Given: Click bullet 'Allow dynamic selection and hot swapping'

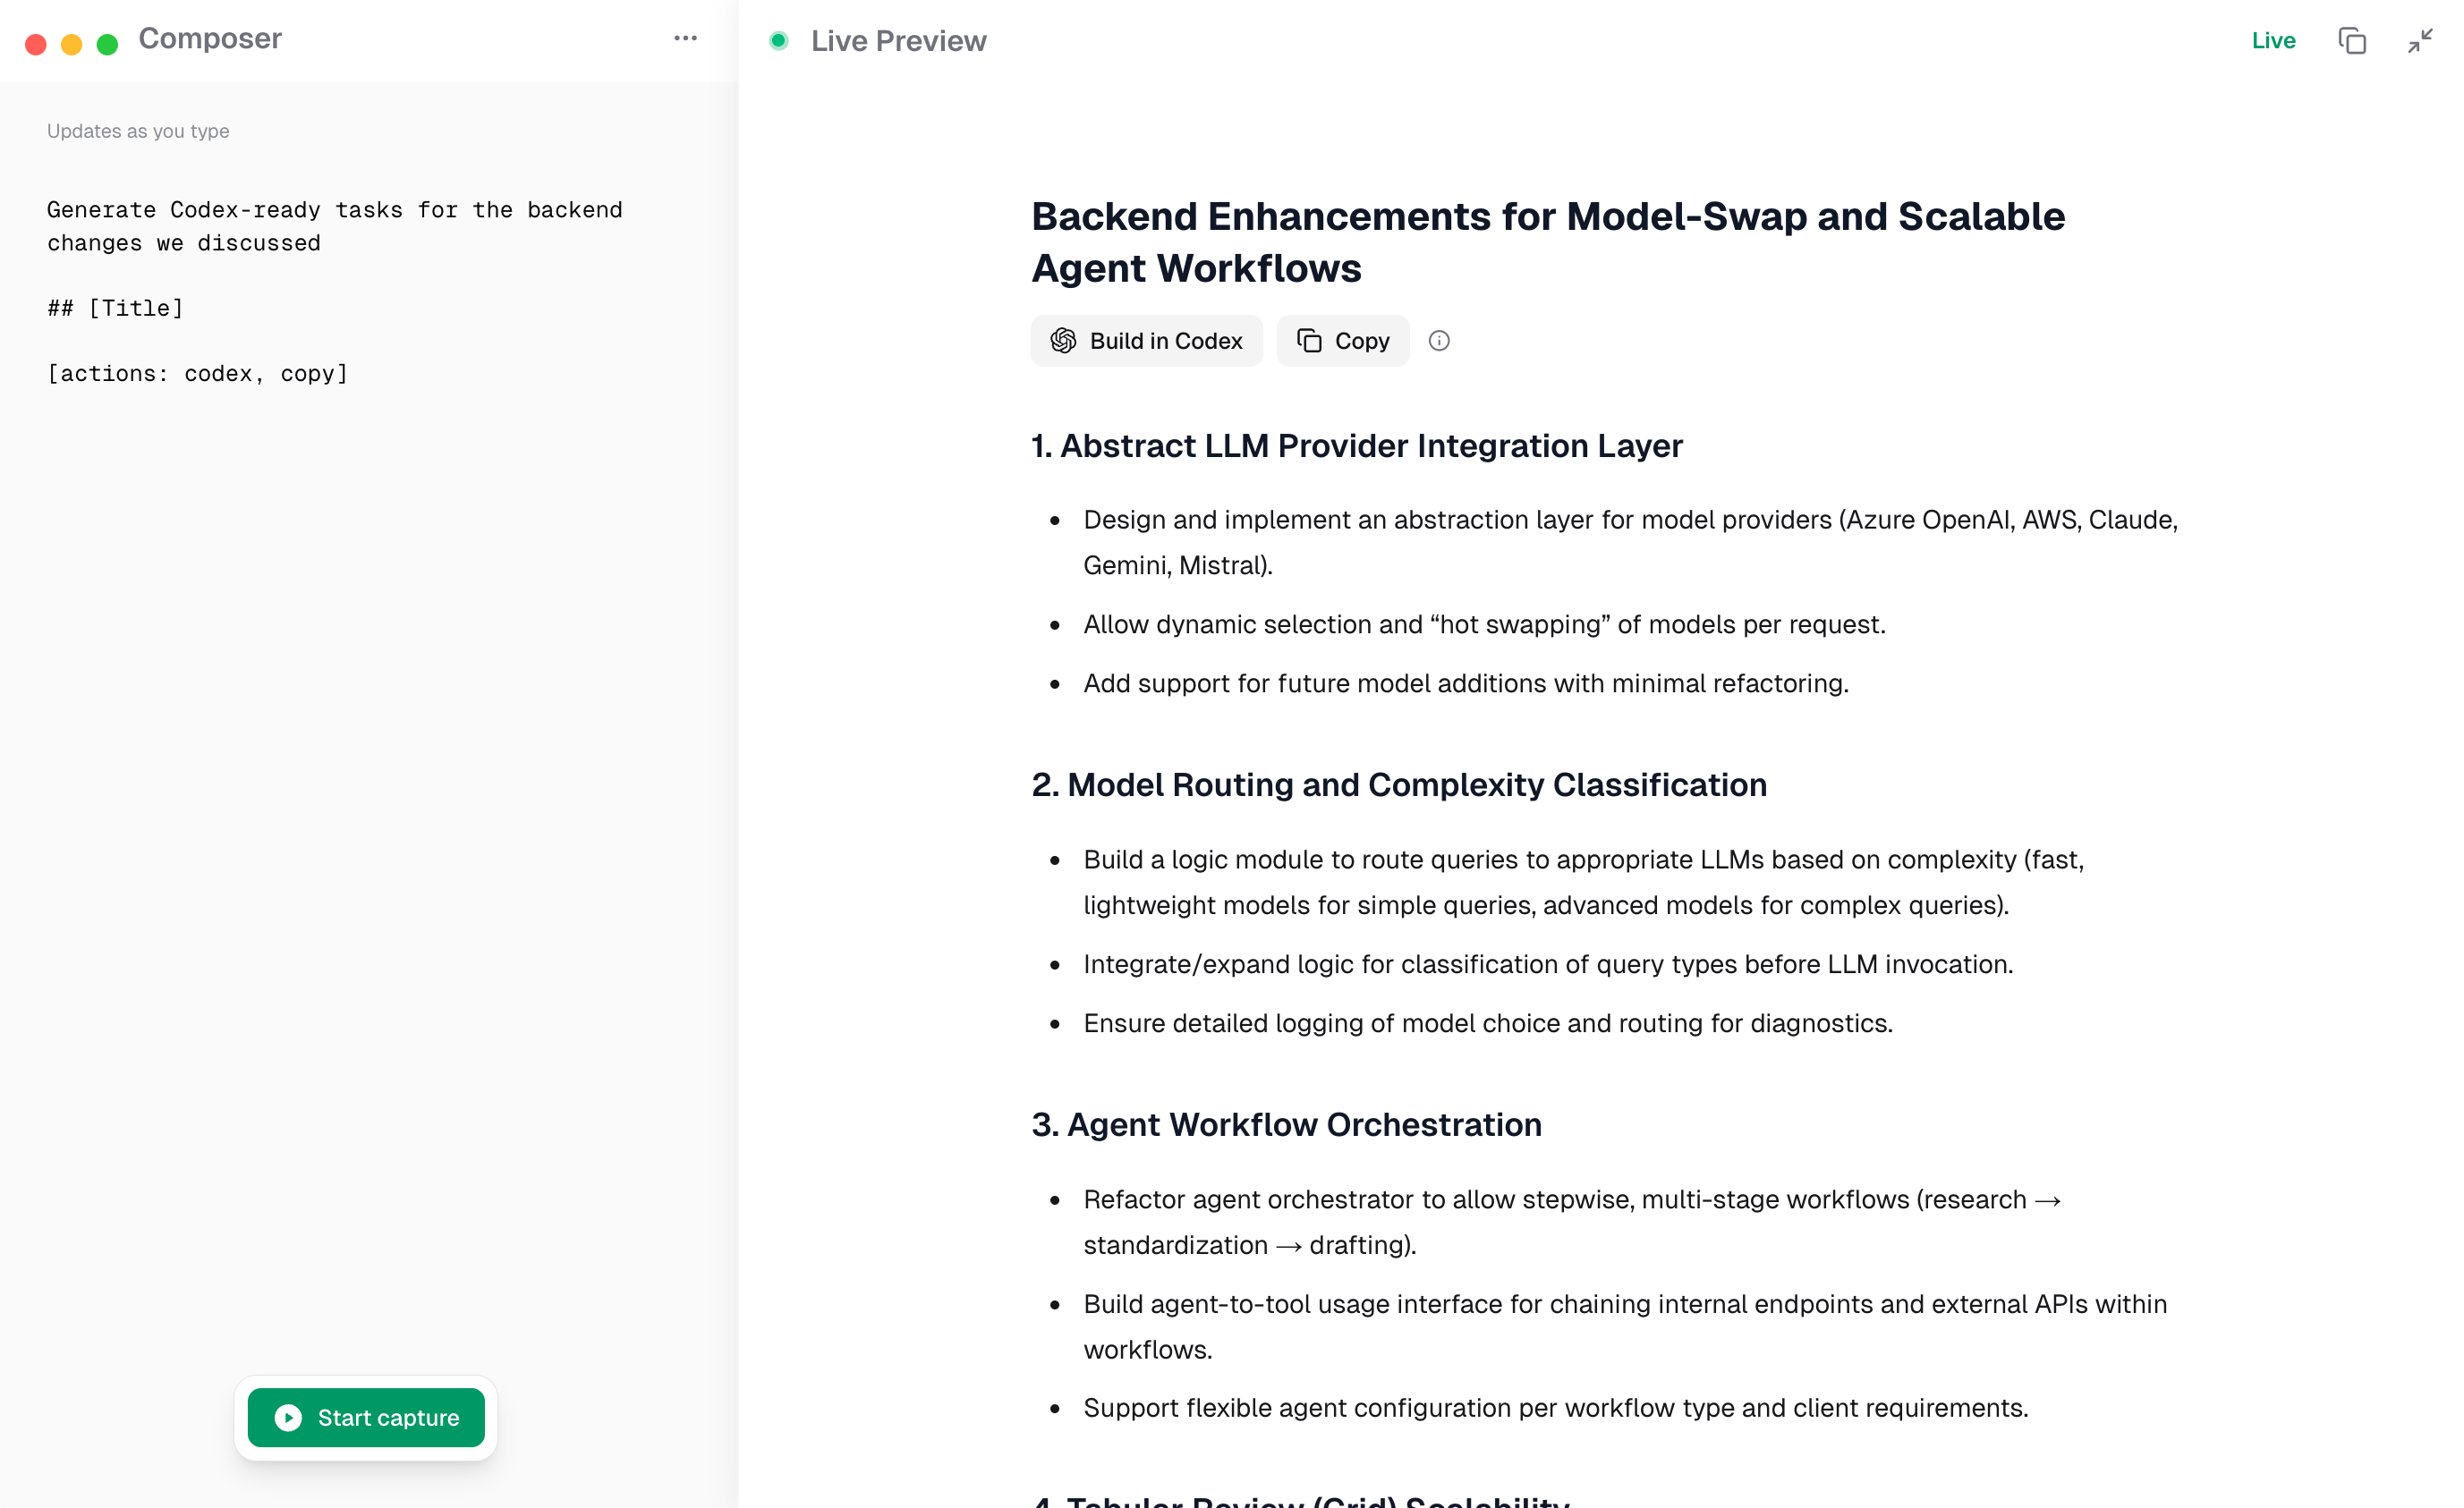Looking at the screenshot, I should tap(1484, 625).
